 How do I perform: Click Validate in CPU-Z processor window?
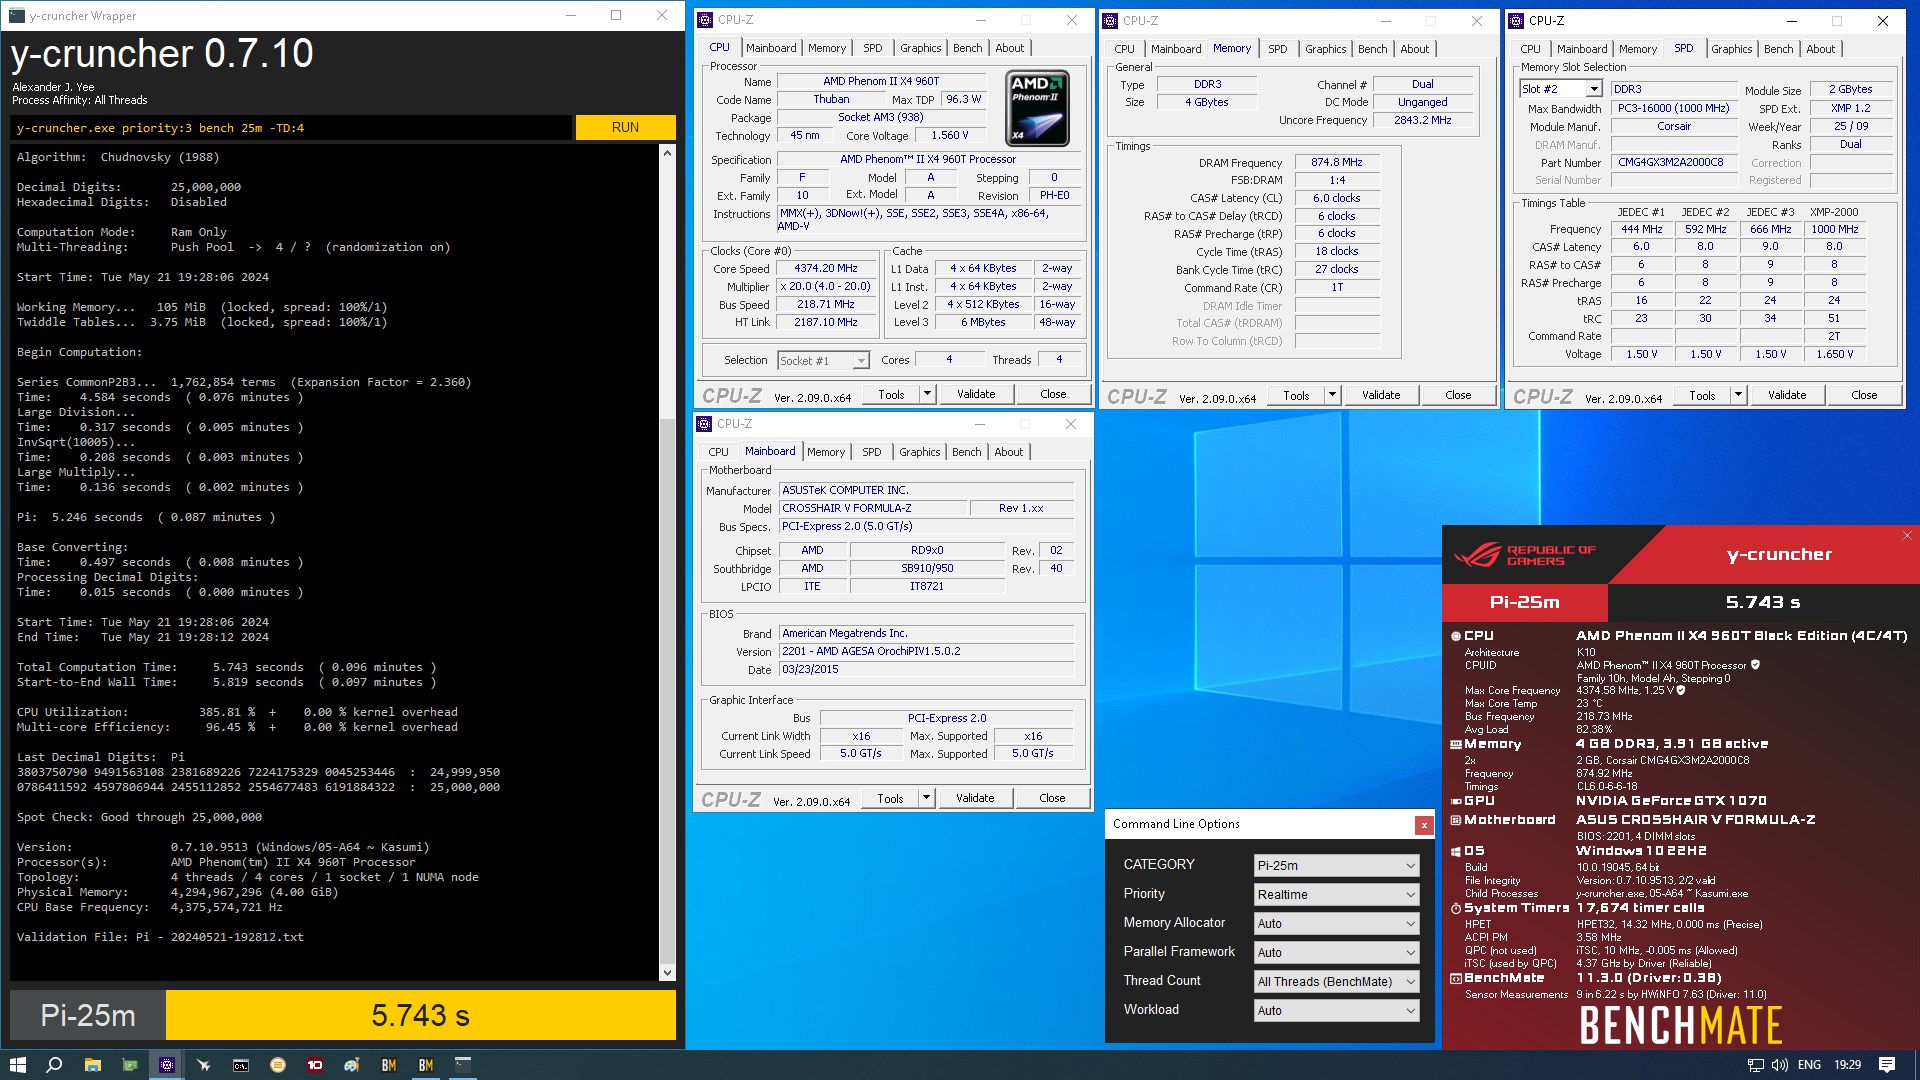tap(976, 394)
